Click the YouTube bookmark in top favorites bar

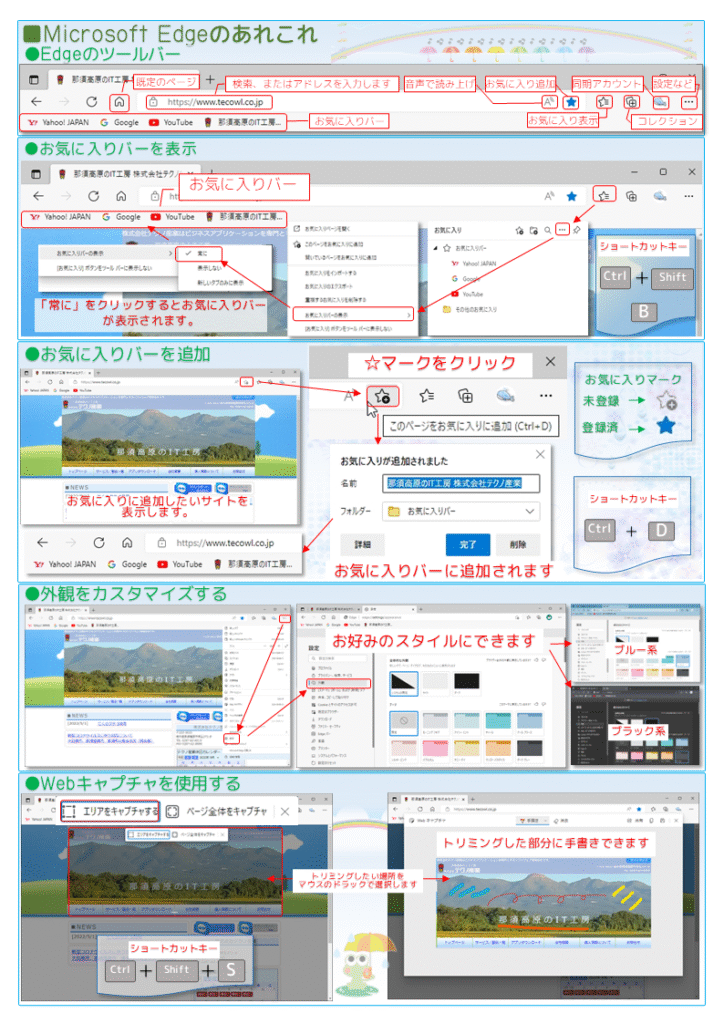170,122
